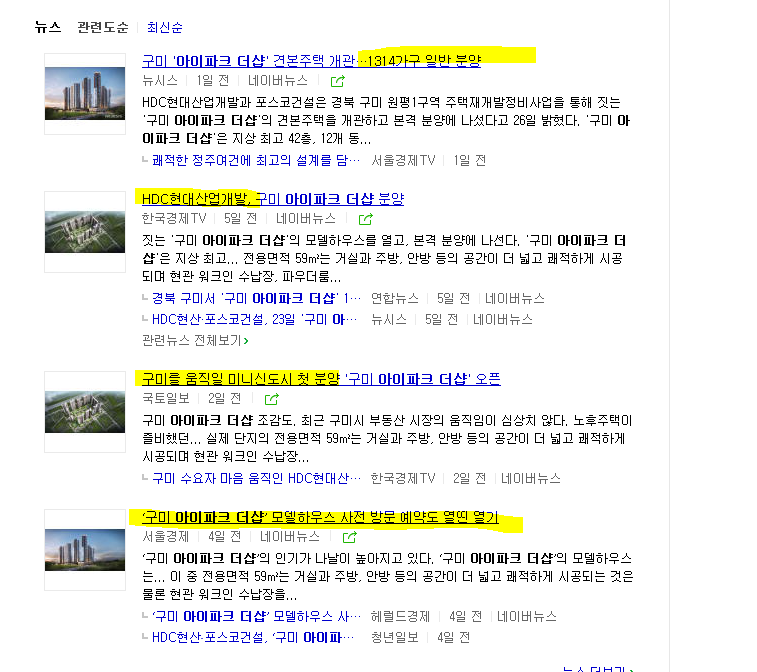Click summary text starting 구미 아이파크 더샵 조감도
Screen dimensions: 757x672
pyautogui.click(x=387, y=438)
